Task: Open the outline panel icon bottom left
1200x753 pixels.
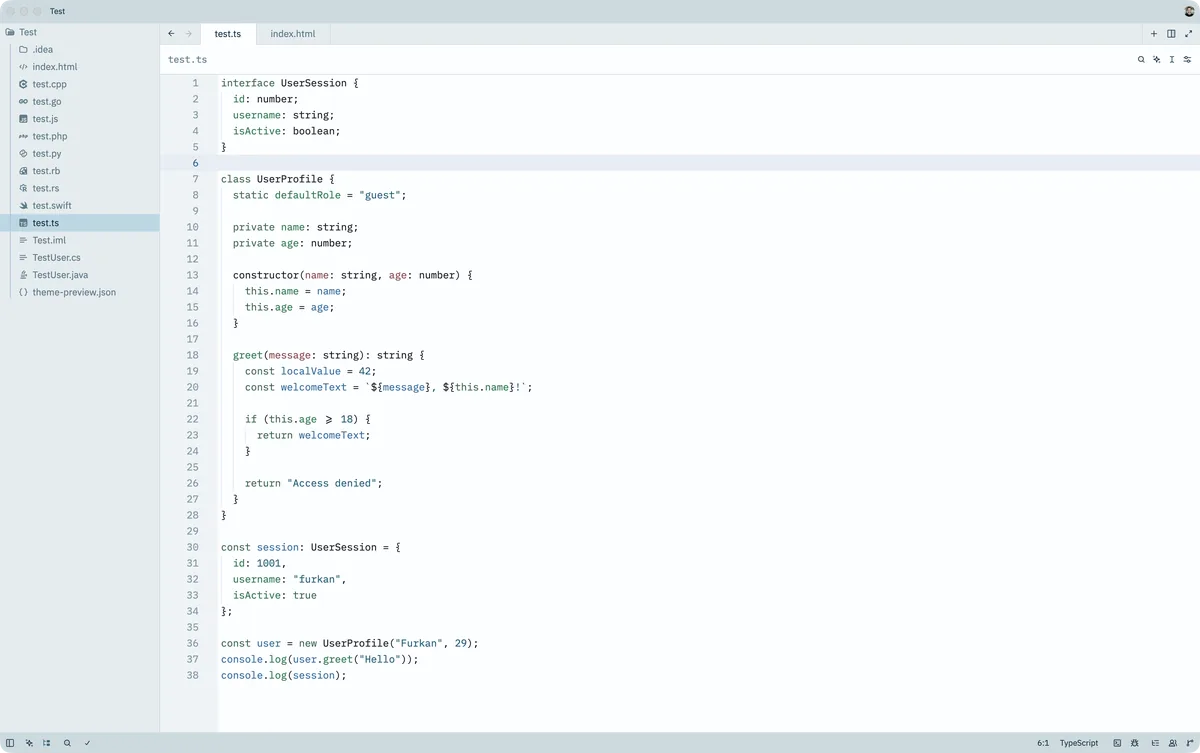Action: (47, 743)
